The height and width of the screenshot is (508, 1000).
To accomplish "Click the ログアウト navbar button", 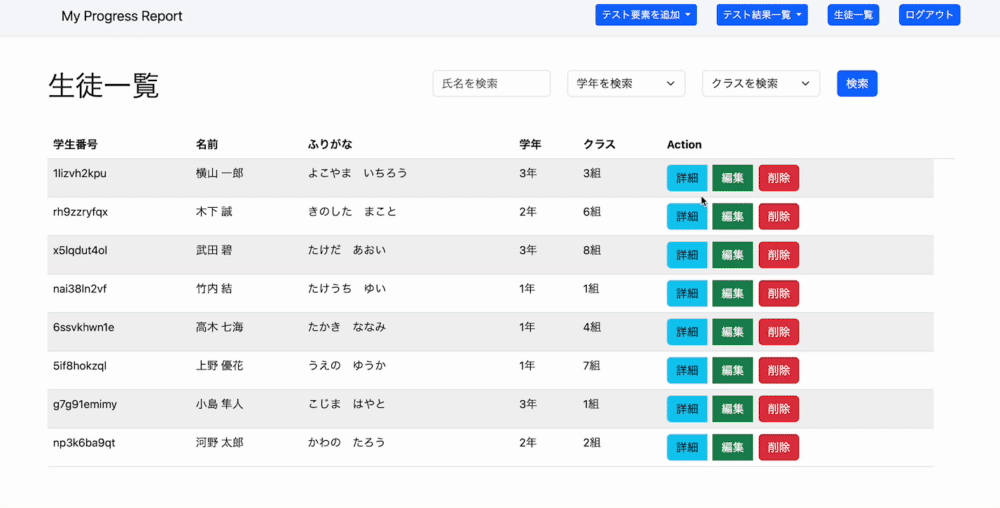I will [x=929, y=15].
